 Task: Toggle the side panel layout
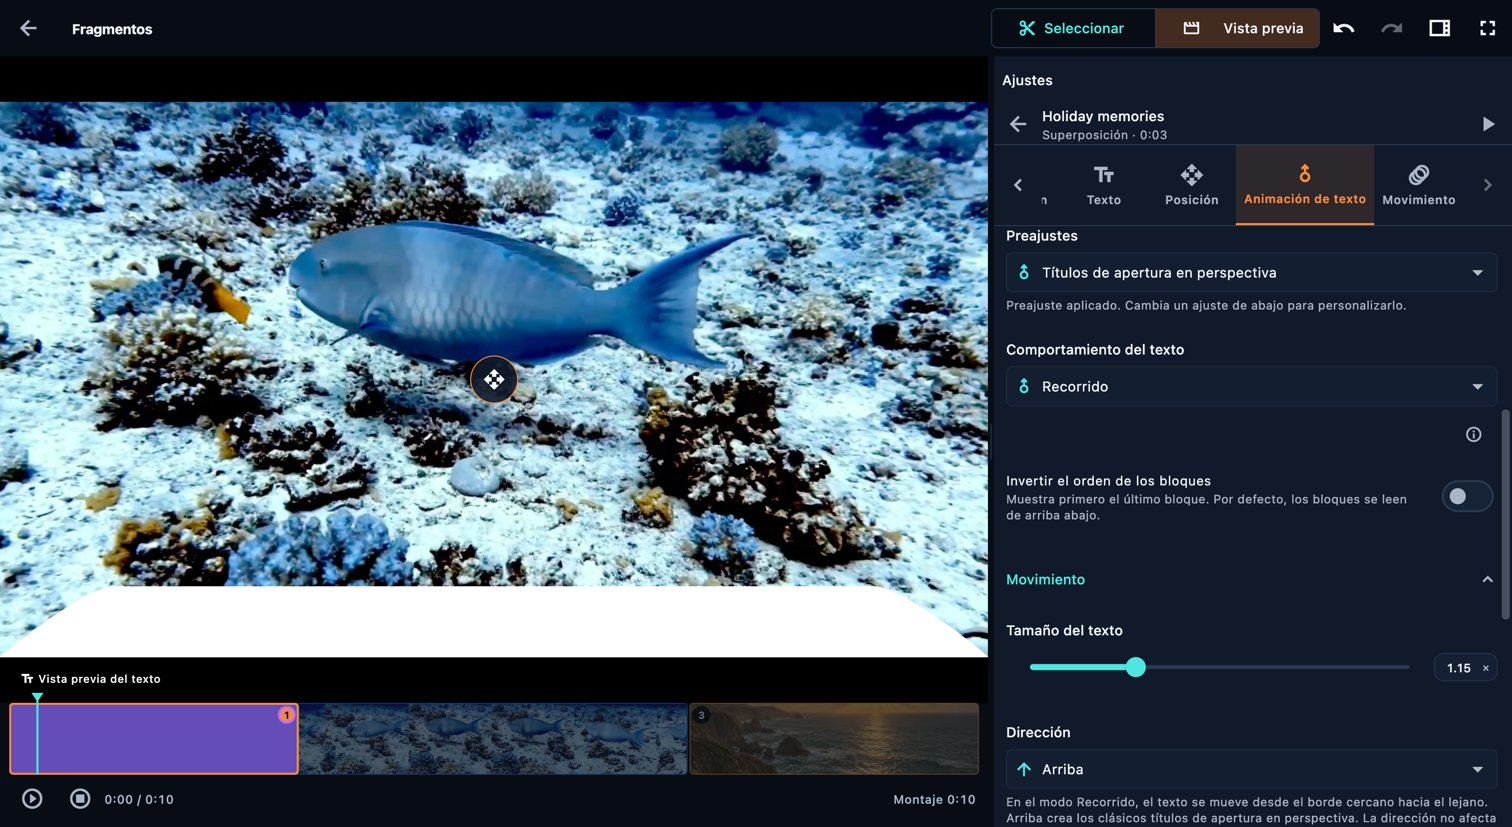pos(1440,28)
